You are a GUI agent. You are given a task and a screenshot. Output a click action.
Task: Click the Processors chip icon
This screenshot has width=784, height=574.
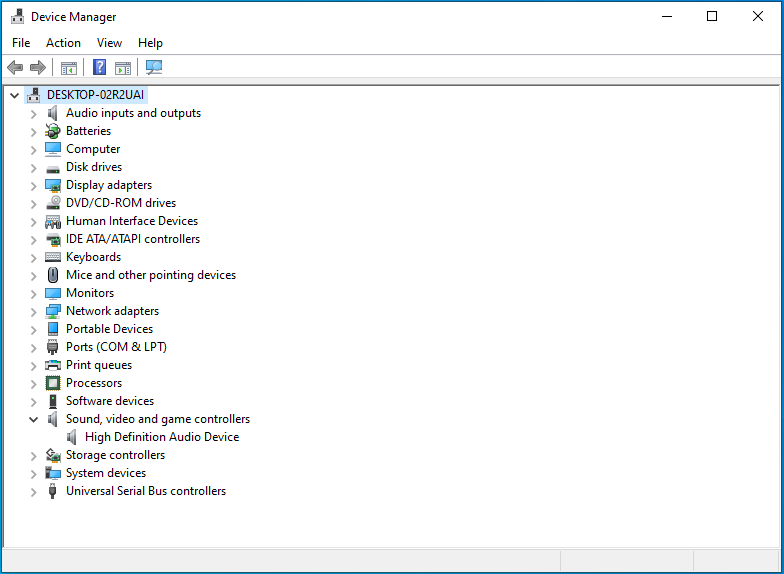pyautogui.click(x=53, y=383)
